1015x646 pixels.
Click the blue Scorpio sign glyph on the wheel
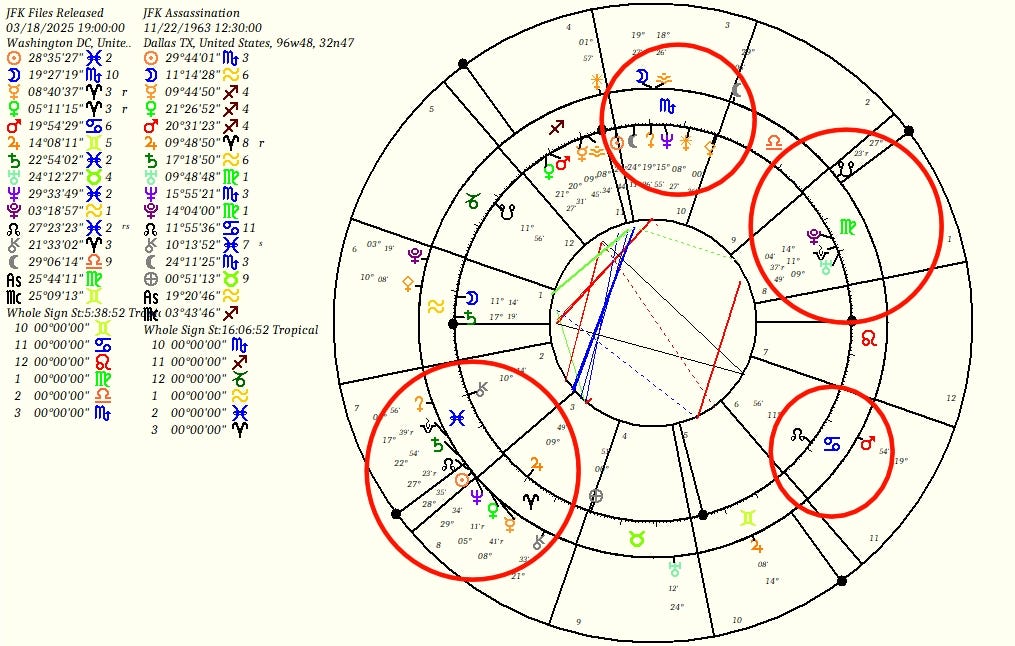667,105
